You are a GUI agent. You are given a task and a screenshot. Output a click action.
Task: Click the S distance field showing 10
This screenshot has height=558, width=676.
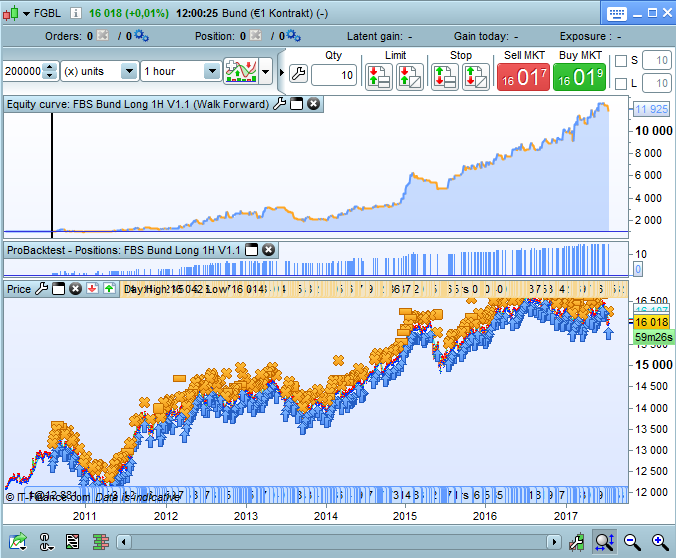pos(657,60)
